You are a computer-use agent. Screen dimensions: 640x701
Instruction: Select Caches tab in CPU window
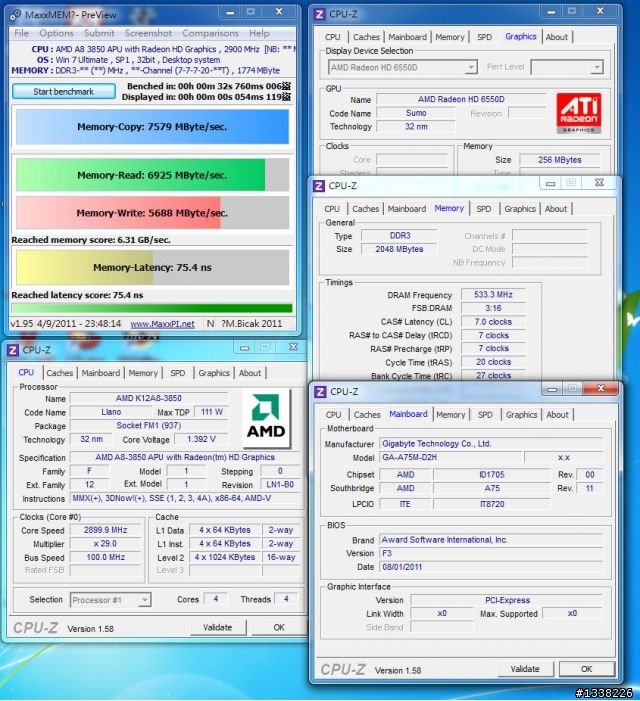[x=59, y=373]
